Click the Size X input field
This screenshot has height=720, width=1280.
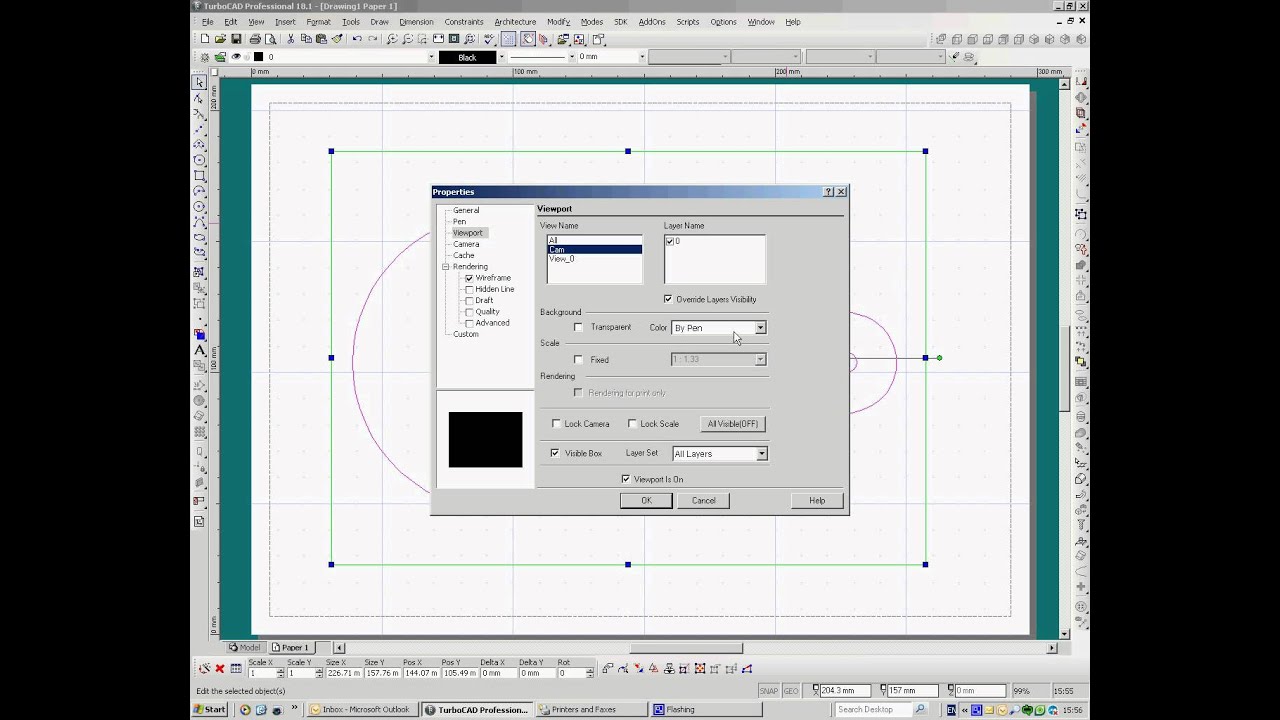(x=343, y=673)
